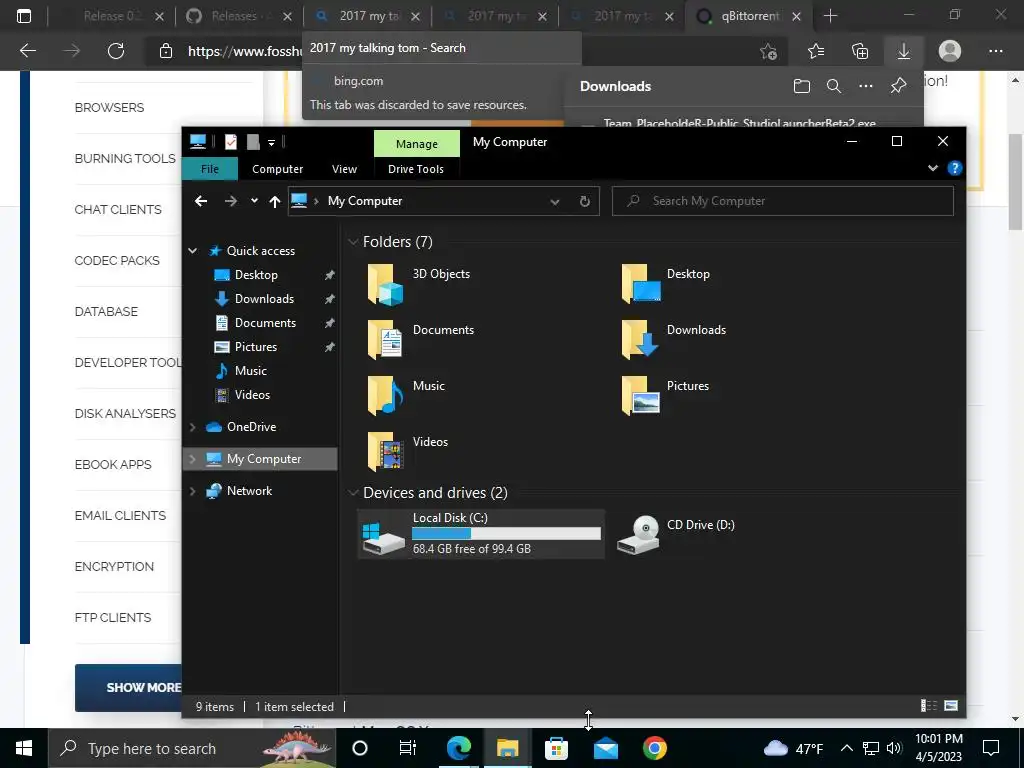Open Windows Start menu

[24, 748]
